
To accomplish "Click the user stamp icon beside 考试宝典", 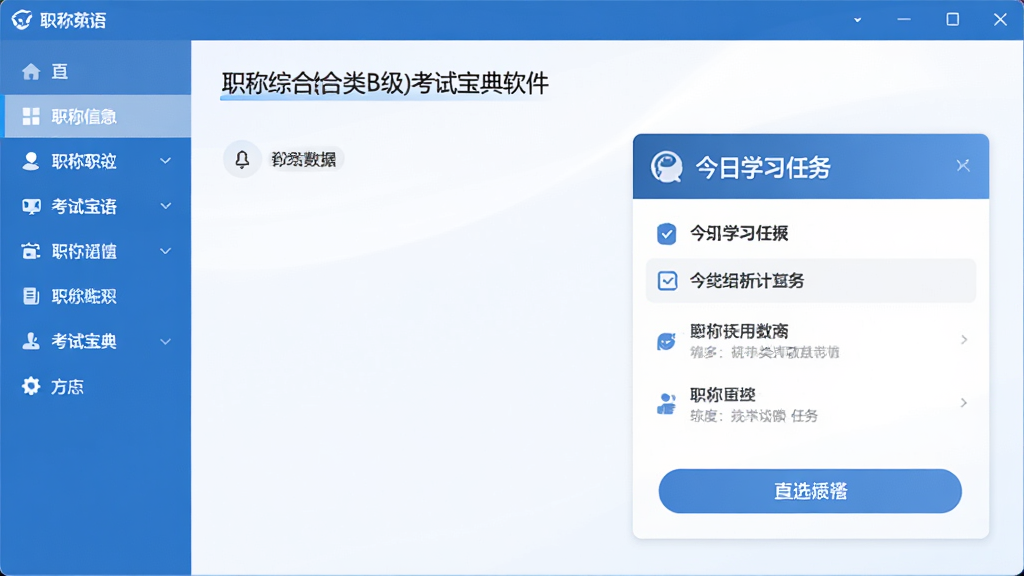I will (31, 341).
